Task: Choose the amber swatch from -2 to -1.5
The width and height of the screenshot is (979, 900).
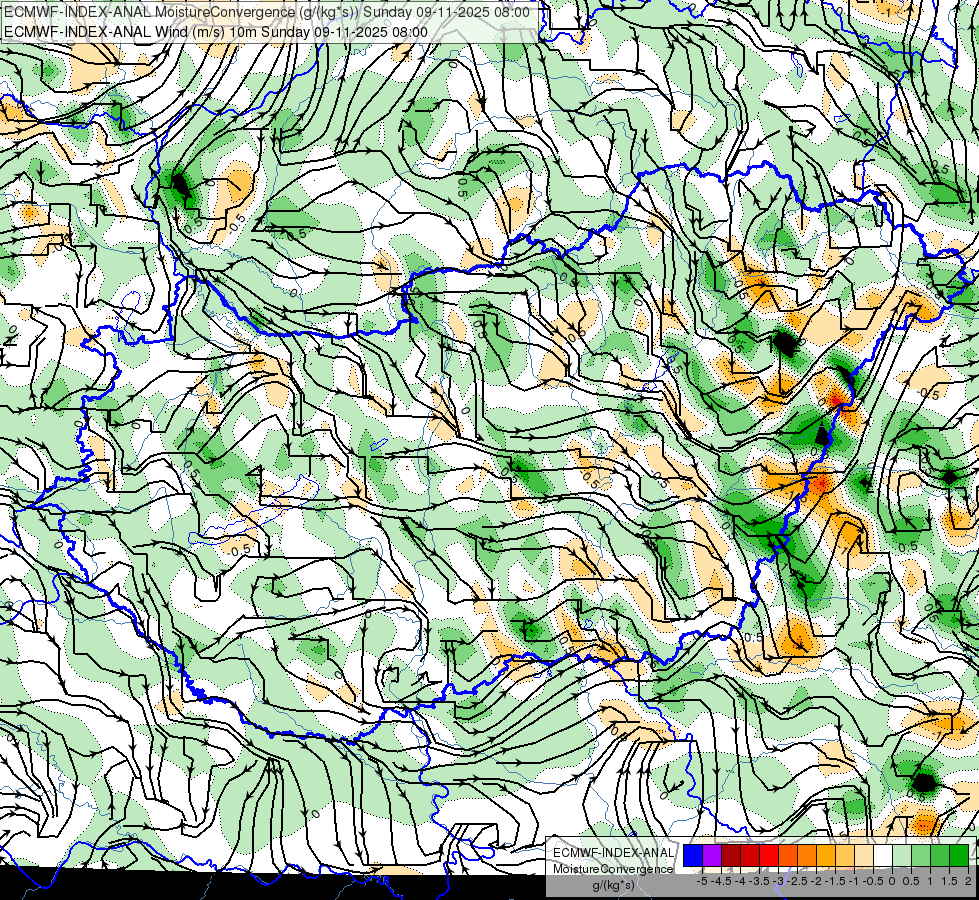Action: 826,855
